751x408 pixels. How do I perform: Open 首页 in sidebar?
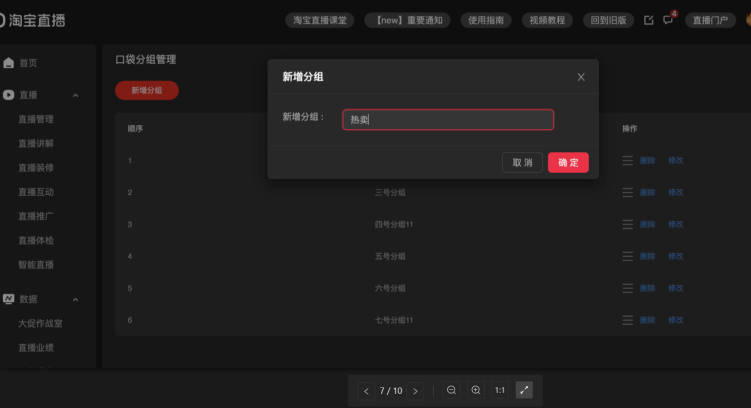(28, 63)
